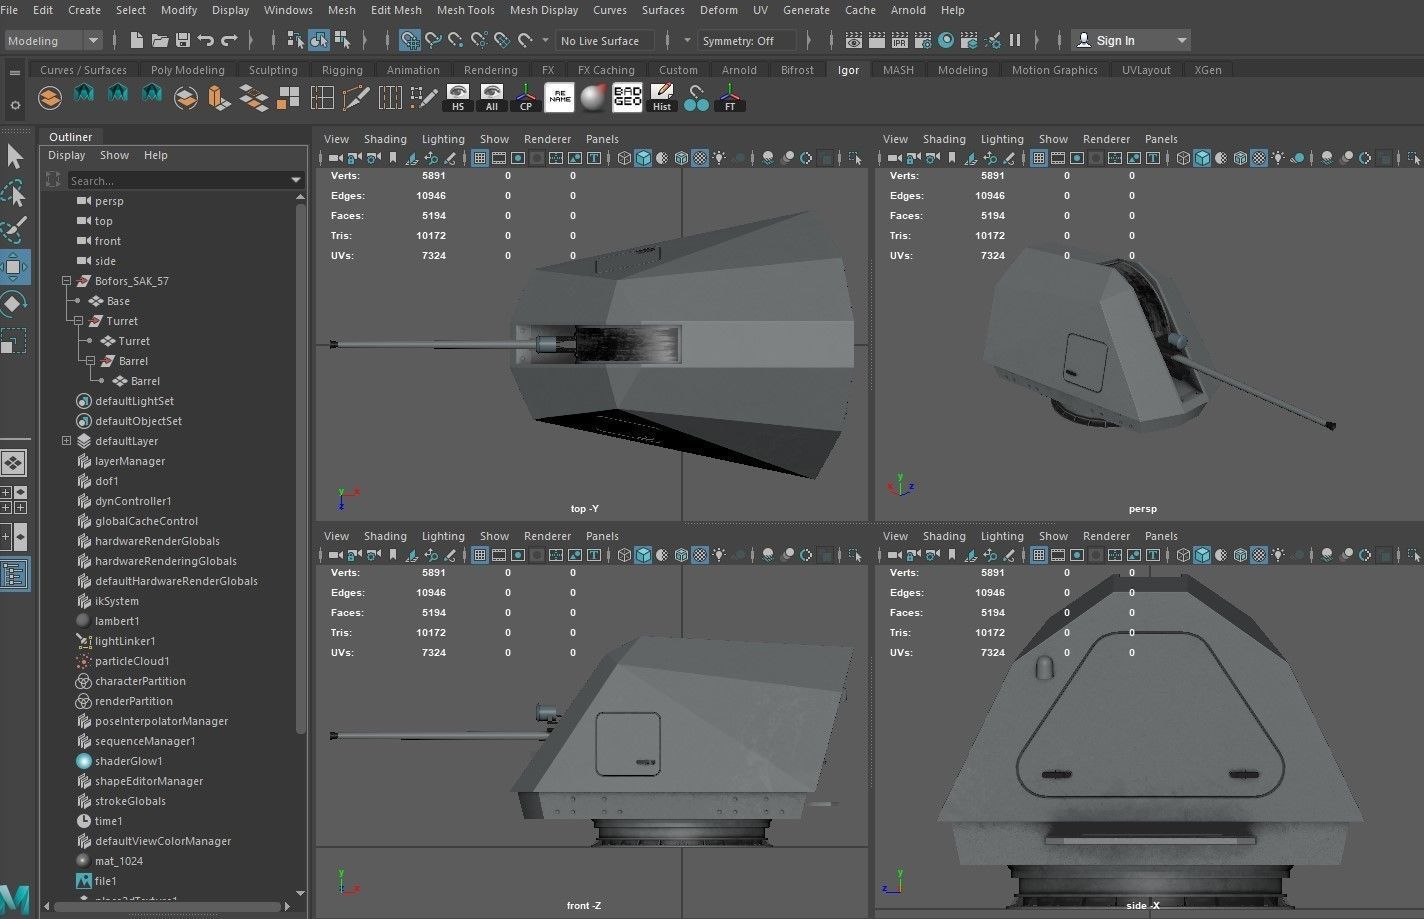The height and width of the screenshot is (919, 1424).
Task: Switch to the Poly Modeling shelf tab
Action: (x=187, y=70)
